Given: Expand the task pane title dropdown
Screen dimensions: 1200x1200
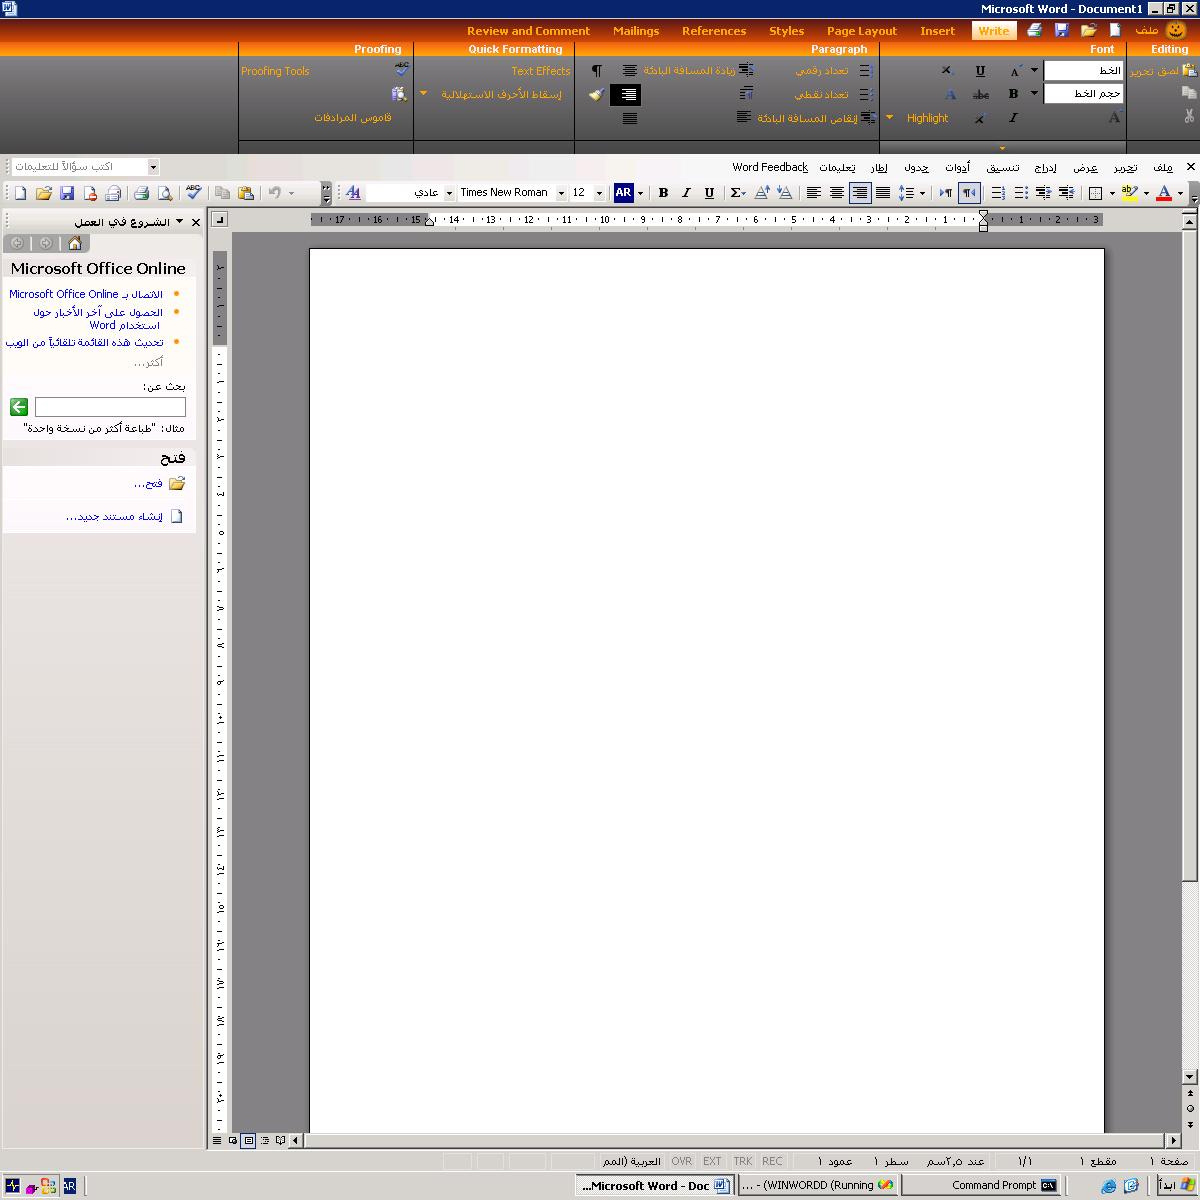Looking at the screenshot, I should click(179, 222).
